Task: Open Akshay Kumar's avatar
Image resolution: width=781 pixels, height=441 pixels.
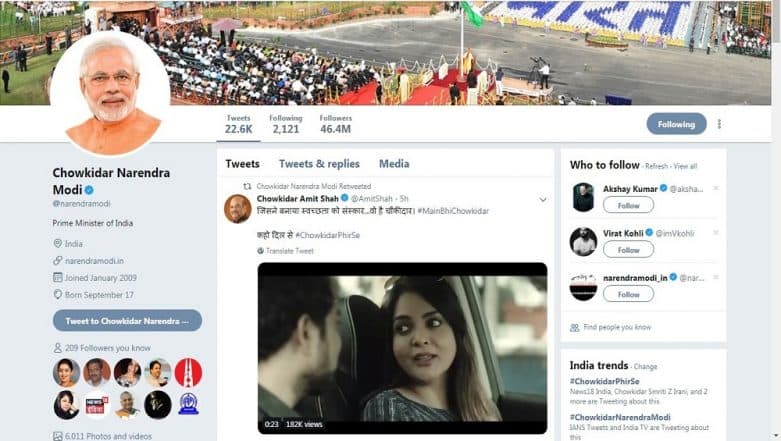Action: (583, 197)
